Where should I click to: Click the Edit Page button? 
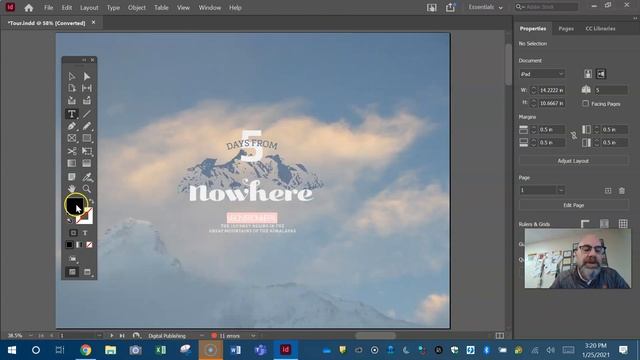coord(573,205)
